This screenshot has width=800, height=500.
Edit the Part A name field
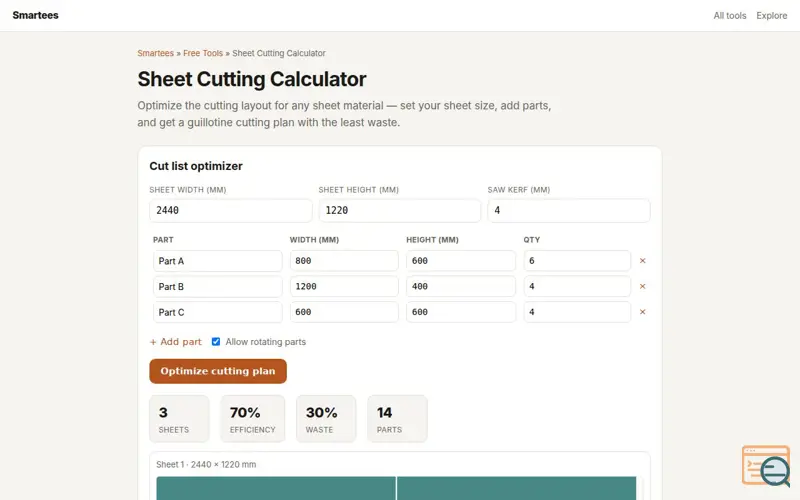[x=218, y=261]
